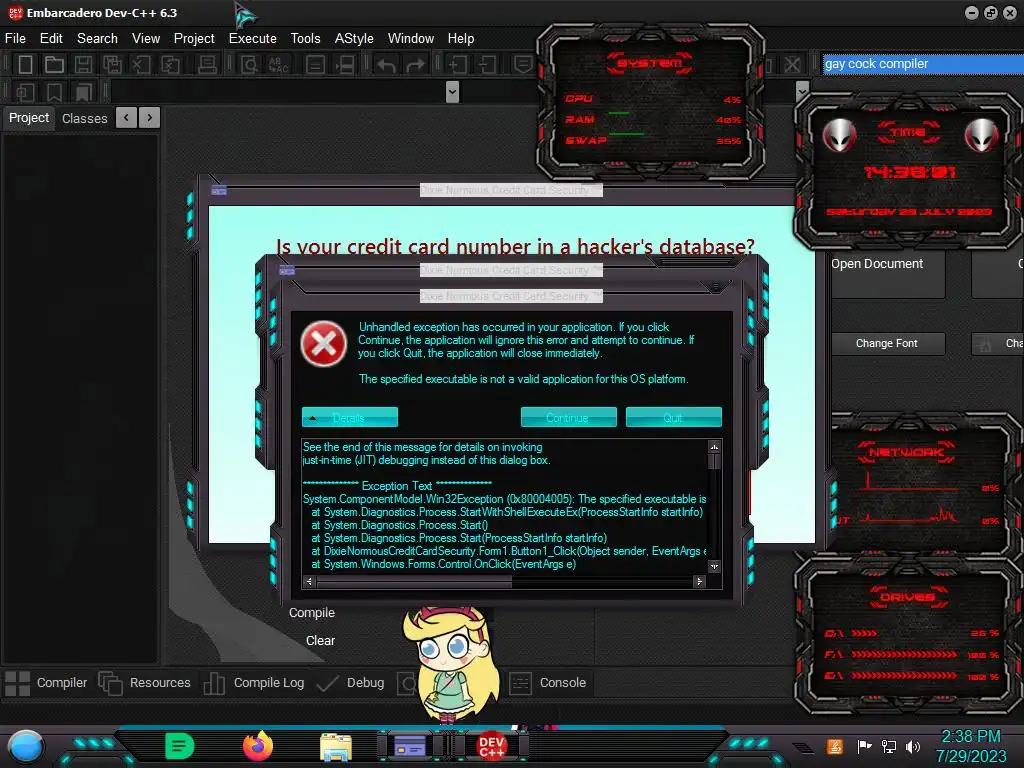Click the Compile button
1024x768 pixels.
(312, 613)
